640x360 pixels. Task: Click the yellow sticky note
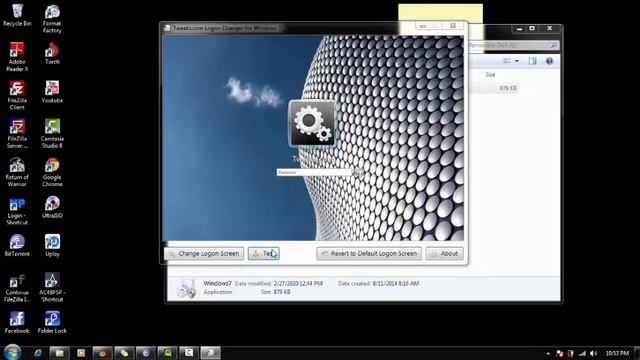click(440, 13)
